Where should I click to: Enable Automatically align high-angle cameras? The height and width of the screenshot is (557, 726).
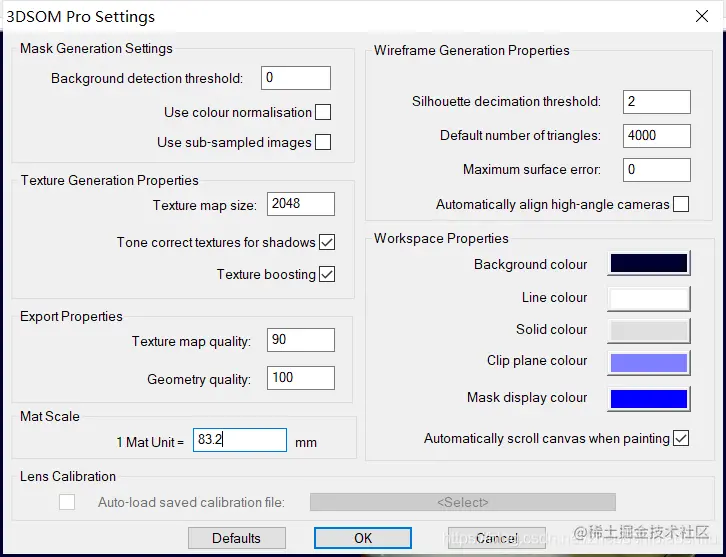point(681,204)
